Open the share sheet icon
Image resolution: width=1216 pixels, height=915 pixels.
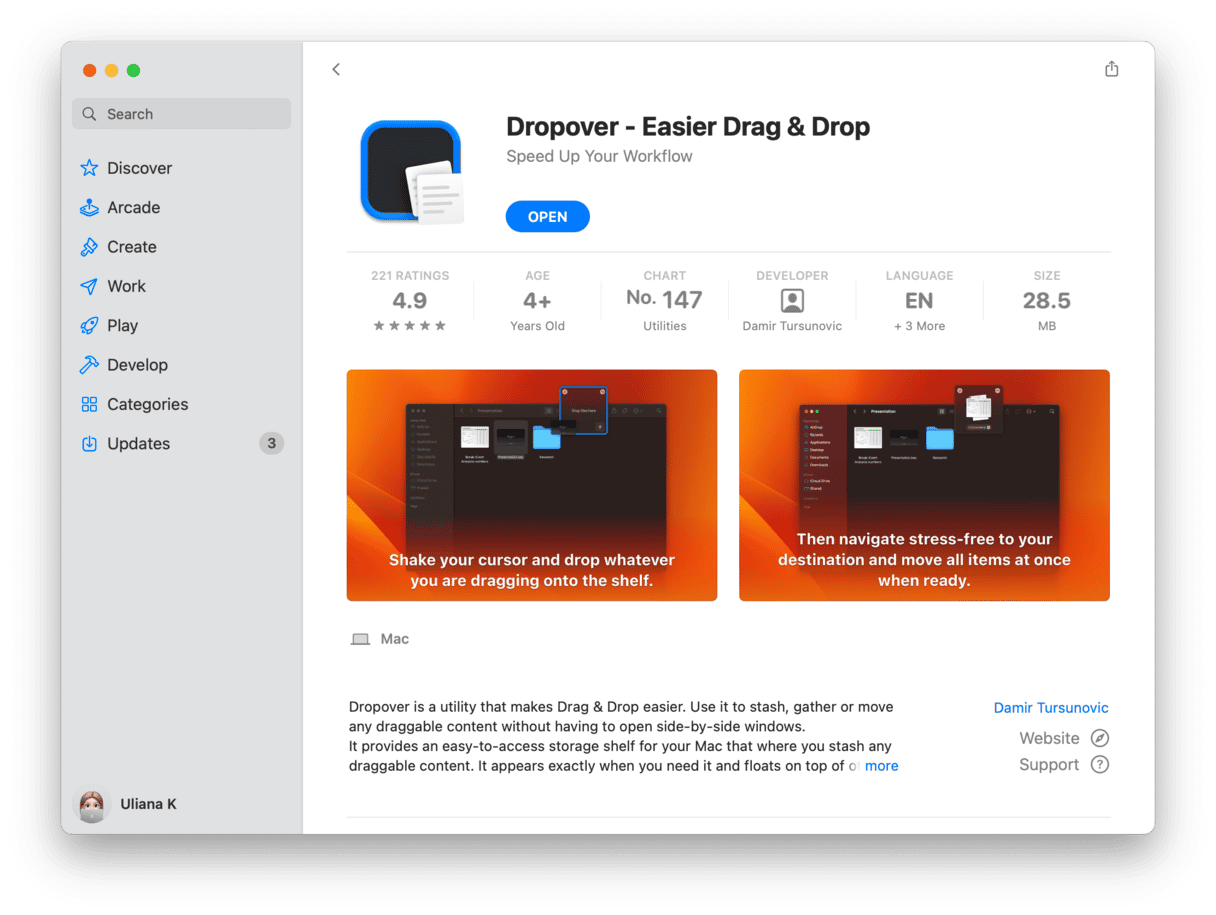pos(1111,69)
